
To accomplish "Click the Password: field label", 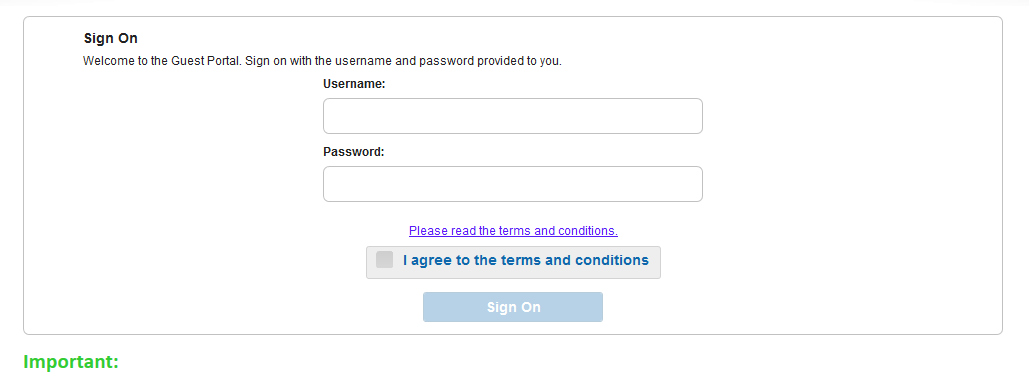I will pos(354,151).
